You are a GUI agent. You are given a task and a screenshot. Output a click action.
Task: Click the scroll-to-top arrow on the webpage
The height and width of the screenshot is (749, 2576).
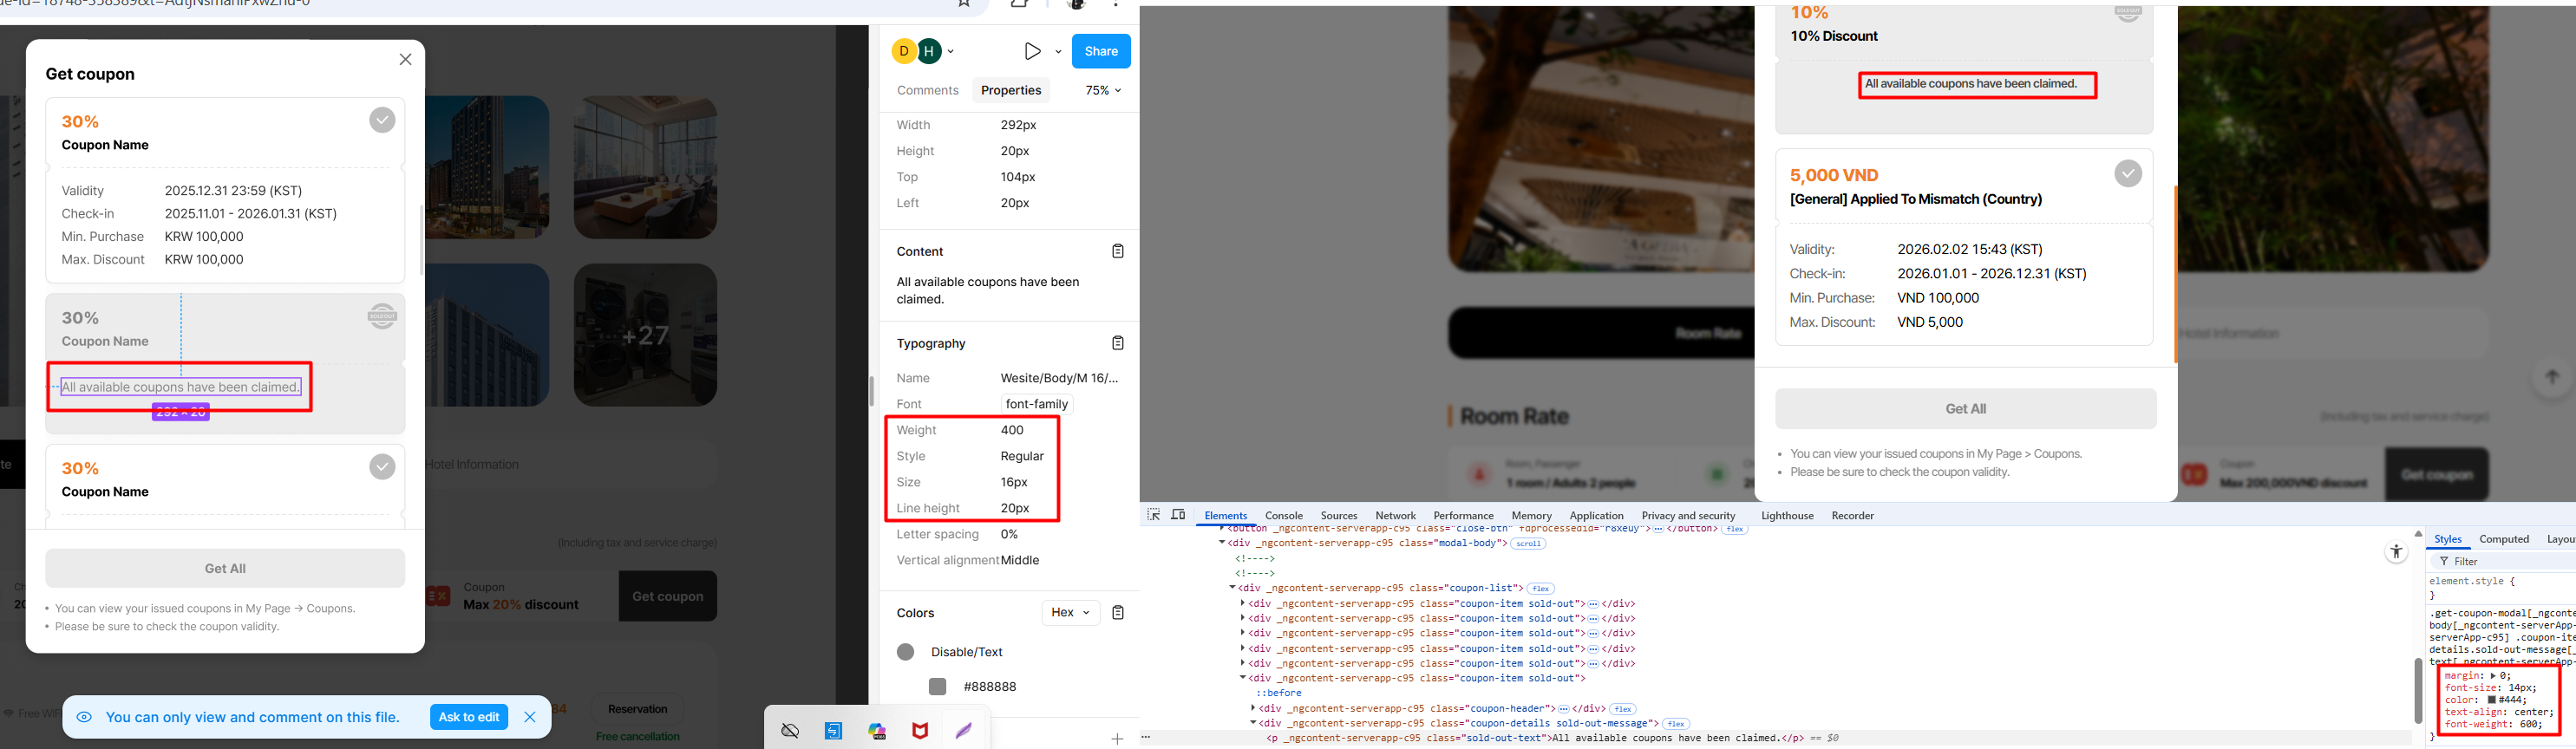point(2552,377)
